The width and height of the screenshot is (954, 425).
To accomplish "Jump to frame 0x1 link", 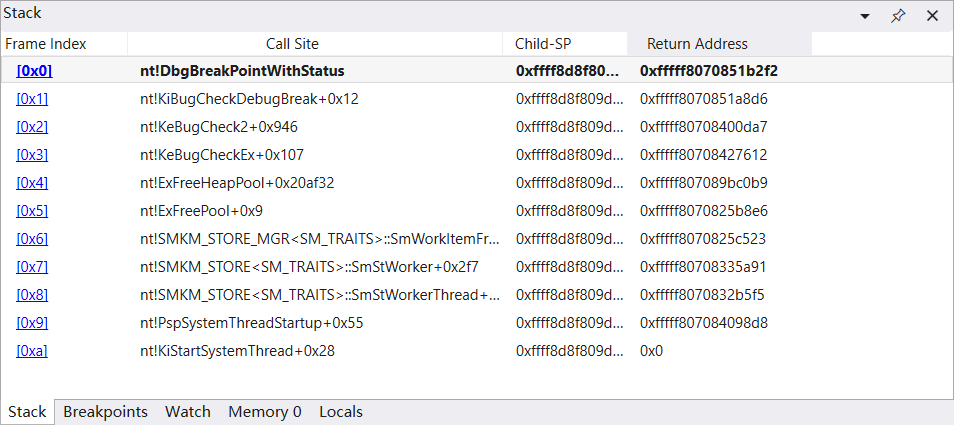I will click(x=32, y=99).
